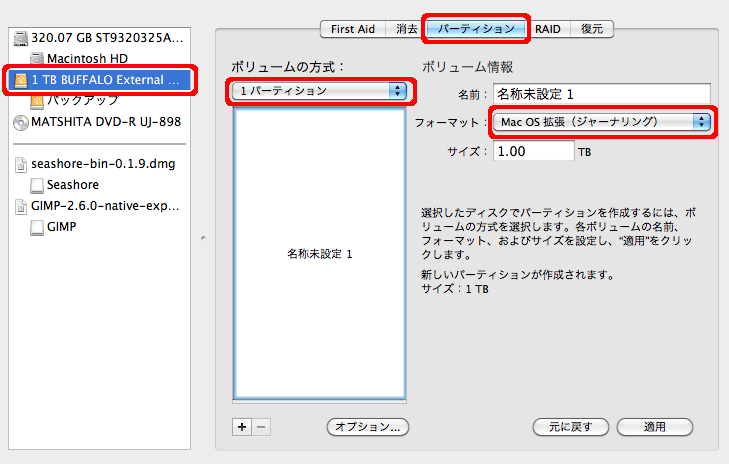Select seashore-bin-0.1.9.dmg in the sidebar
Screen dimensions: 729x464
pyautogui.click(x=99, y=164)
